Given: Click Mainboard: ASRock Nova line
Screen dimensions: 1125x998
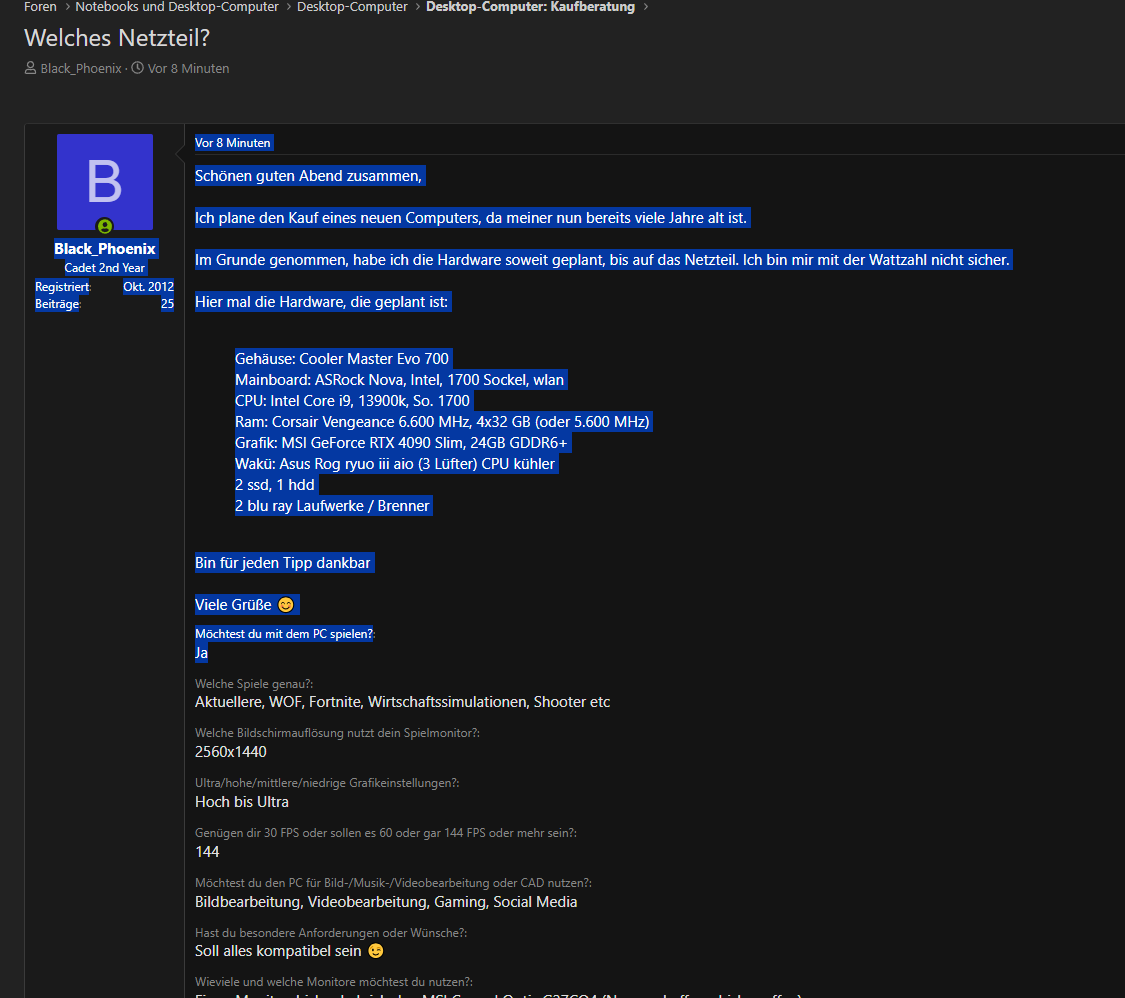Looking at the screenshot, I should coord(400,380).
